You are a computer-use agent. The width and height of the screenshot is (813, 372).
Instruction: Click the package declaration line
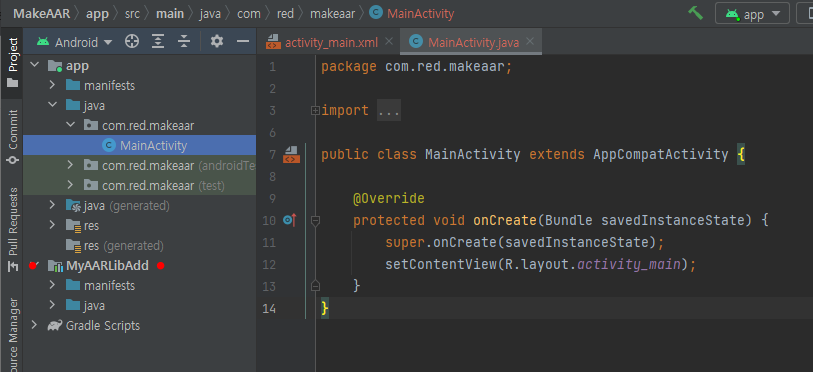coord(417,66)
